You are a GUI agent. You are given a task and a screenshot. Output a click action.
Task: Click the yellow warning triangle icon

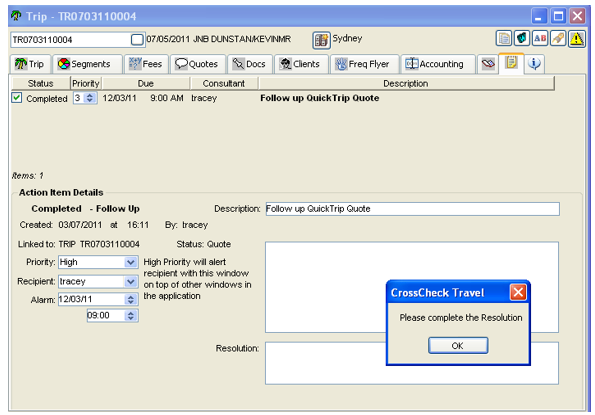pyautogui.click(x=576, y=38)
